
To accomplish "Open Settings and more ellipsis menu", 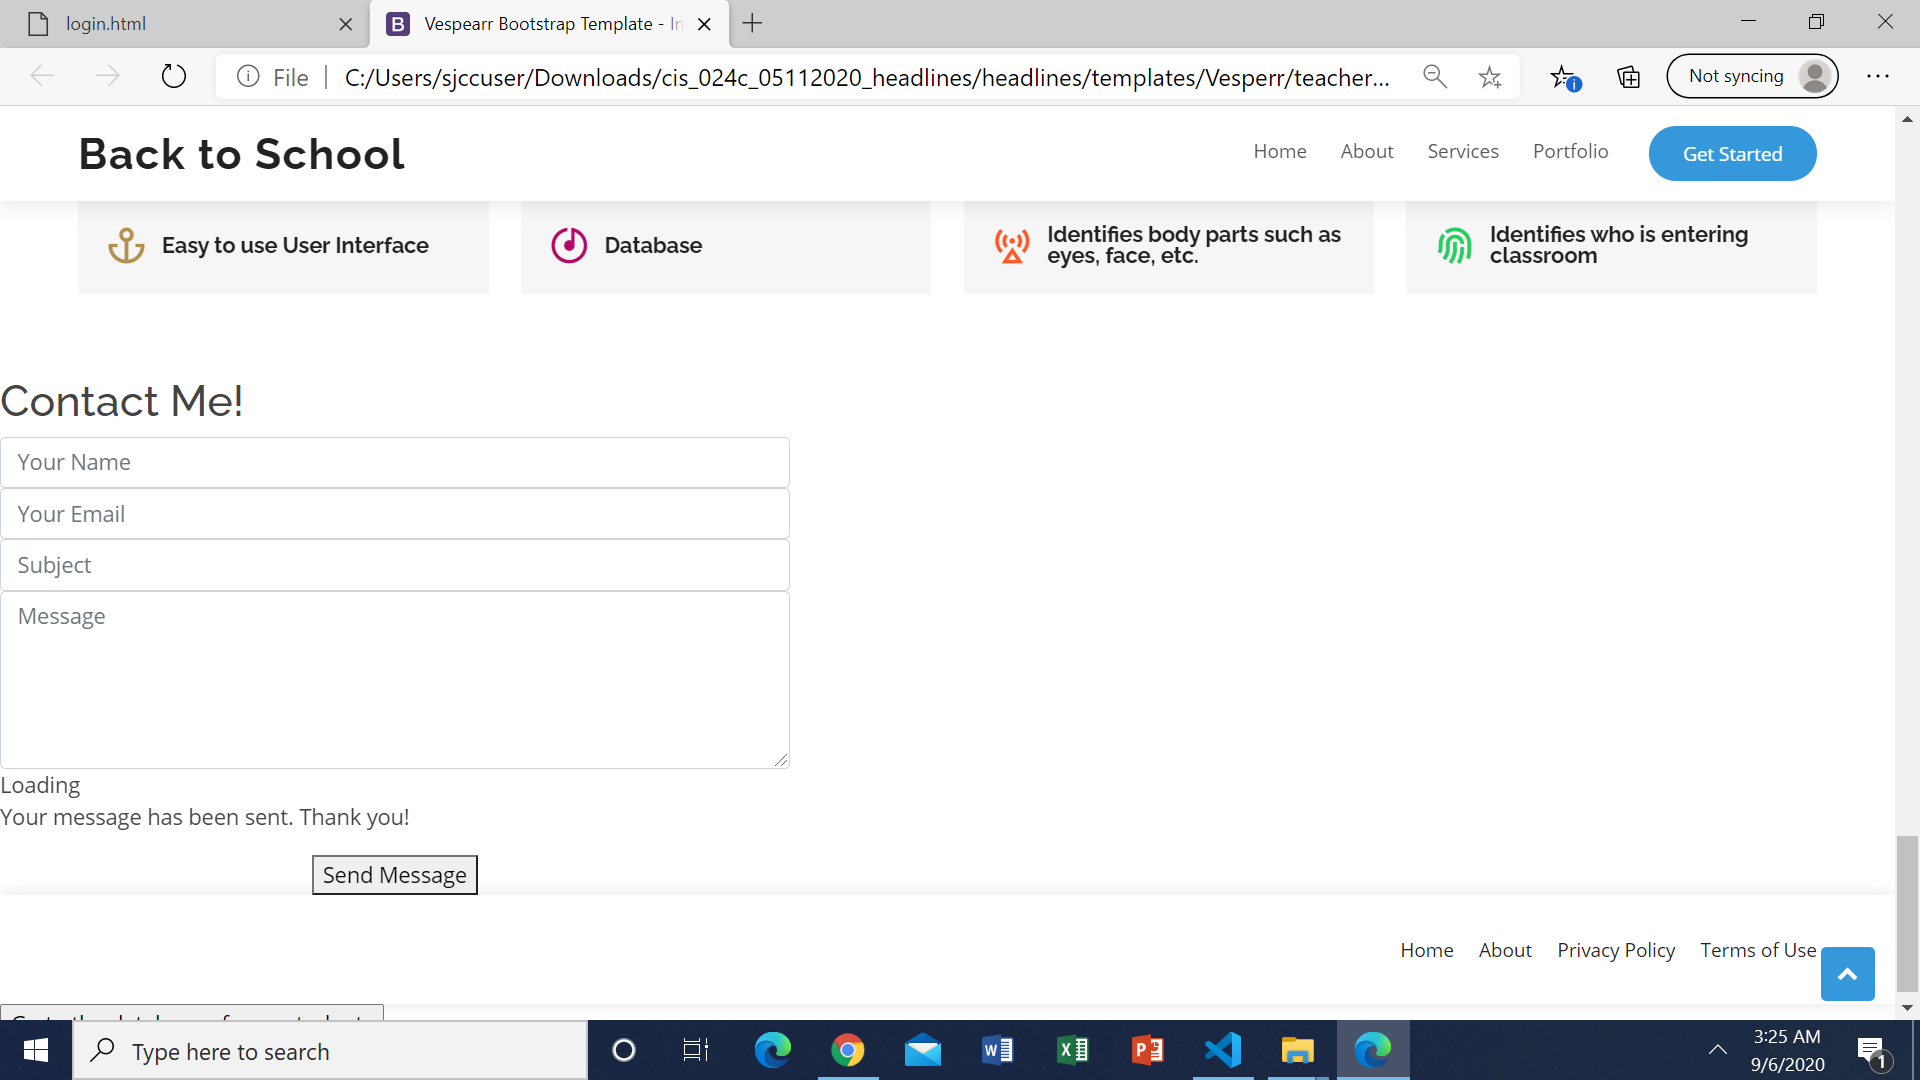I will (1877, 77).
